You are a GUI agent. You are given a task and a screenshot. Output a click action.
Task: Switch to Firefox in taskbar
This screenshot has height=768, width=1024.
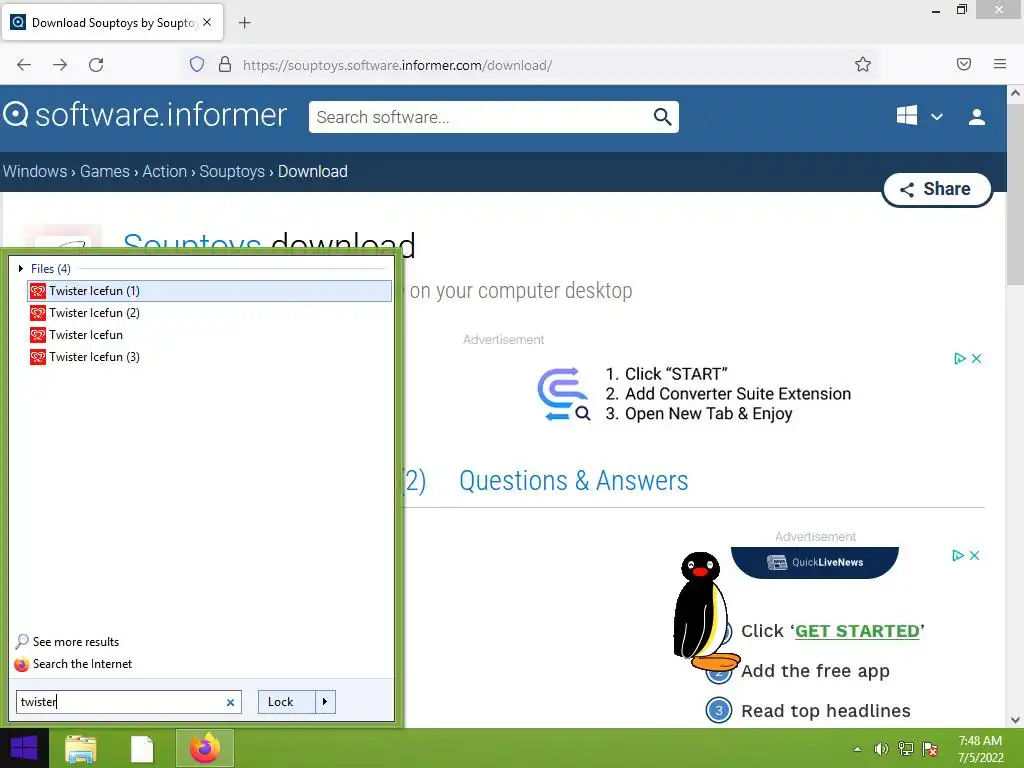pyautogui.click(x=205, y=748)
